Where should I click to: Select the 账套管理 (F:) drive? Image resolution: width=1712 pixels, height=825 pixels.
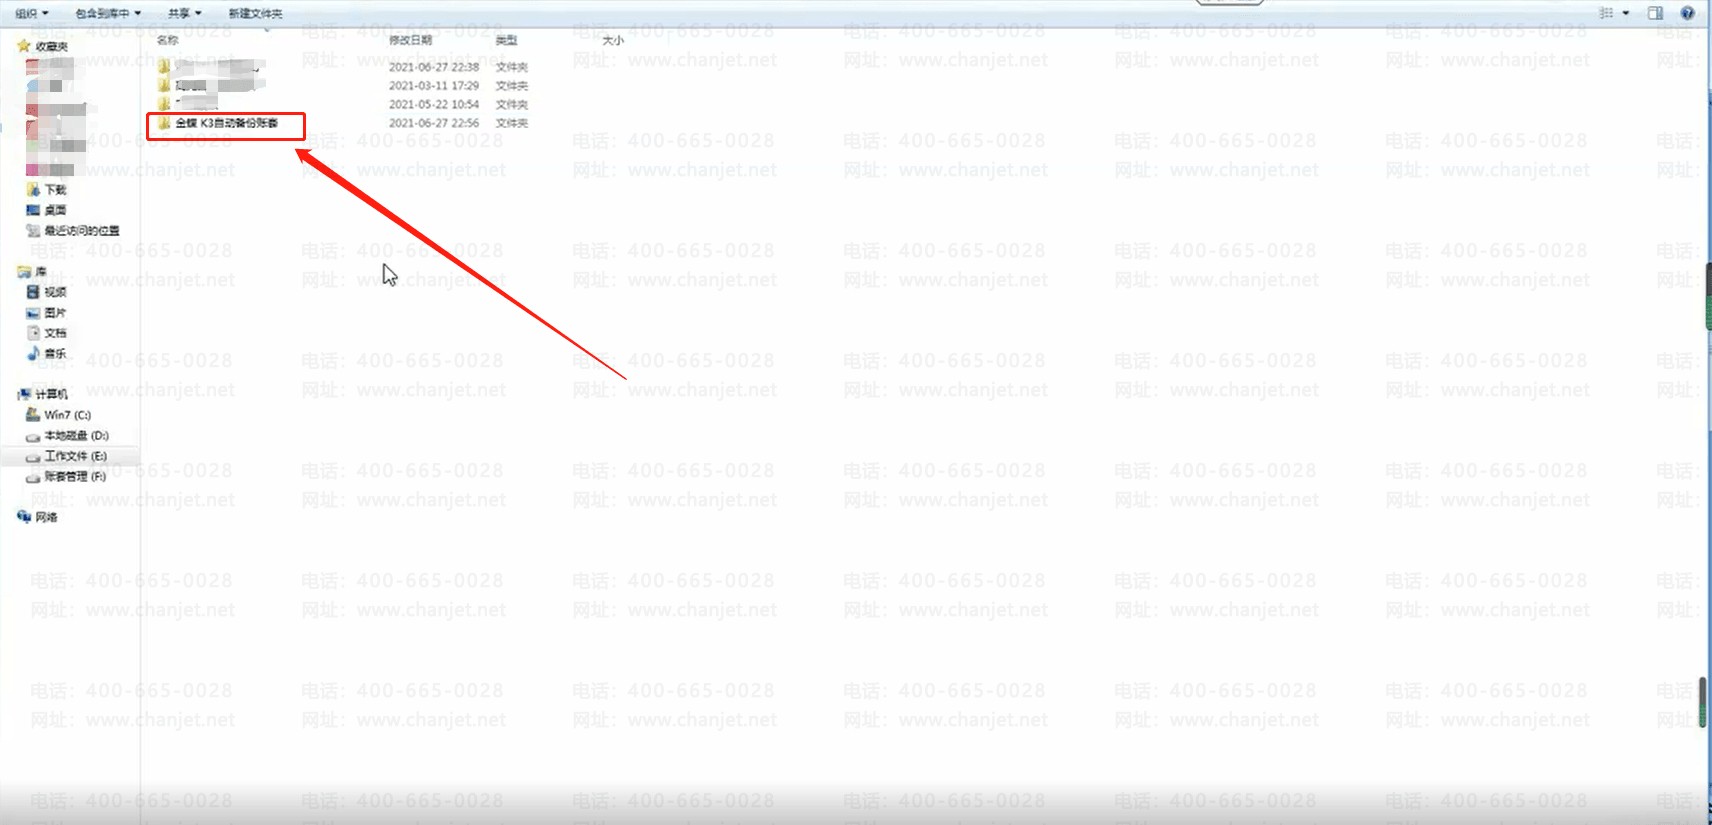point(75,477)
